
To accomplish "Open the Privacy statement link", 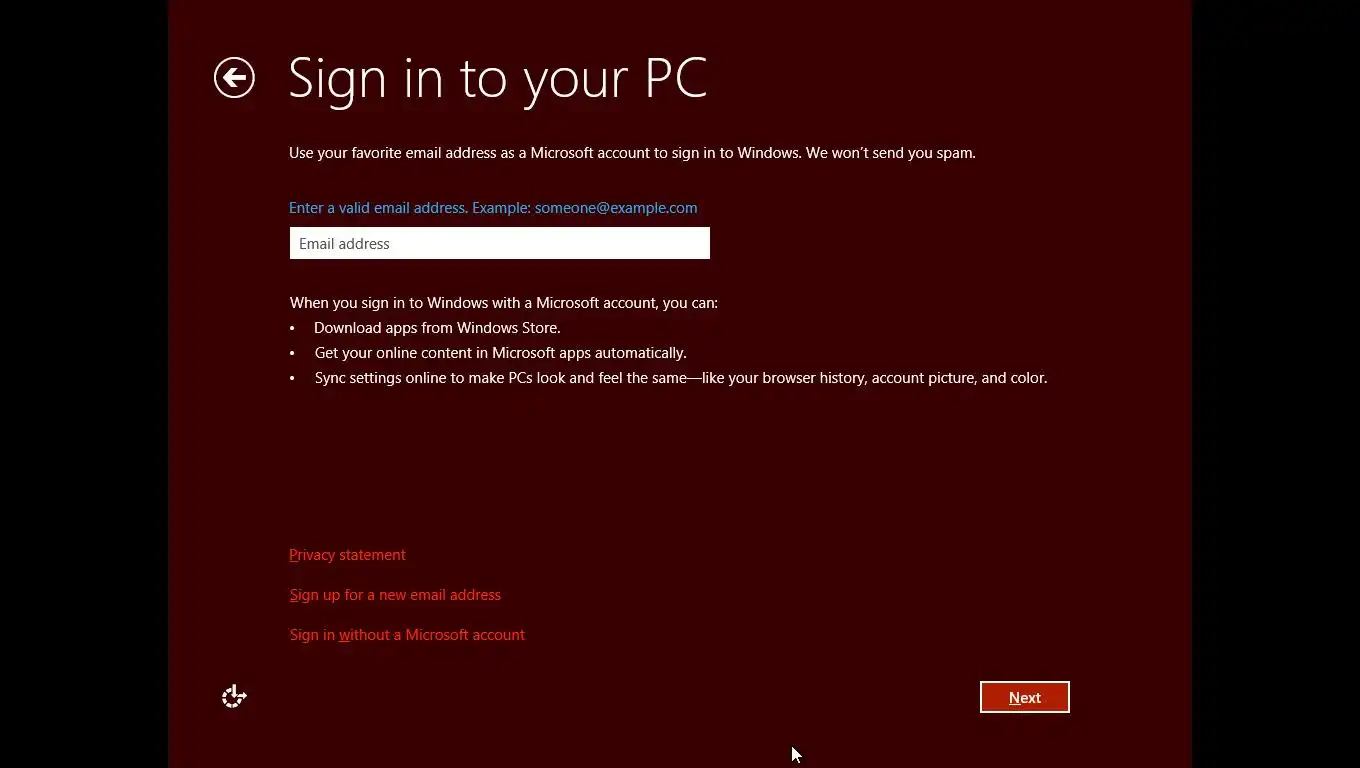I will tap(347, 555).
